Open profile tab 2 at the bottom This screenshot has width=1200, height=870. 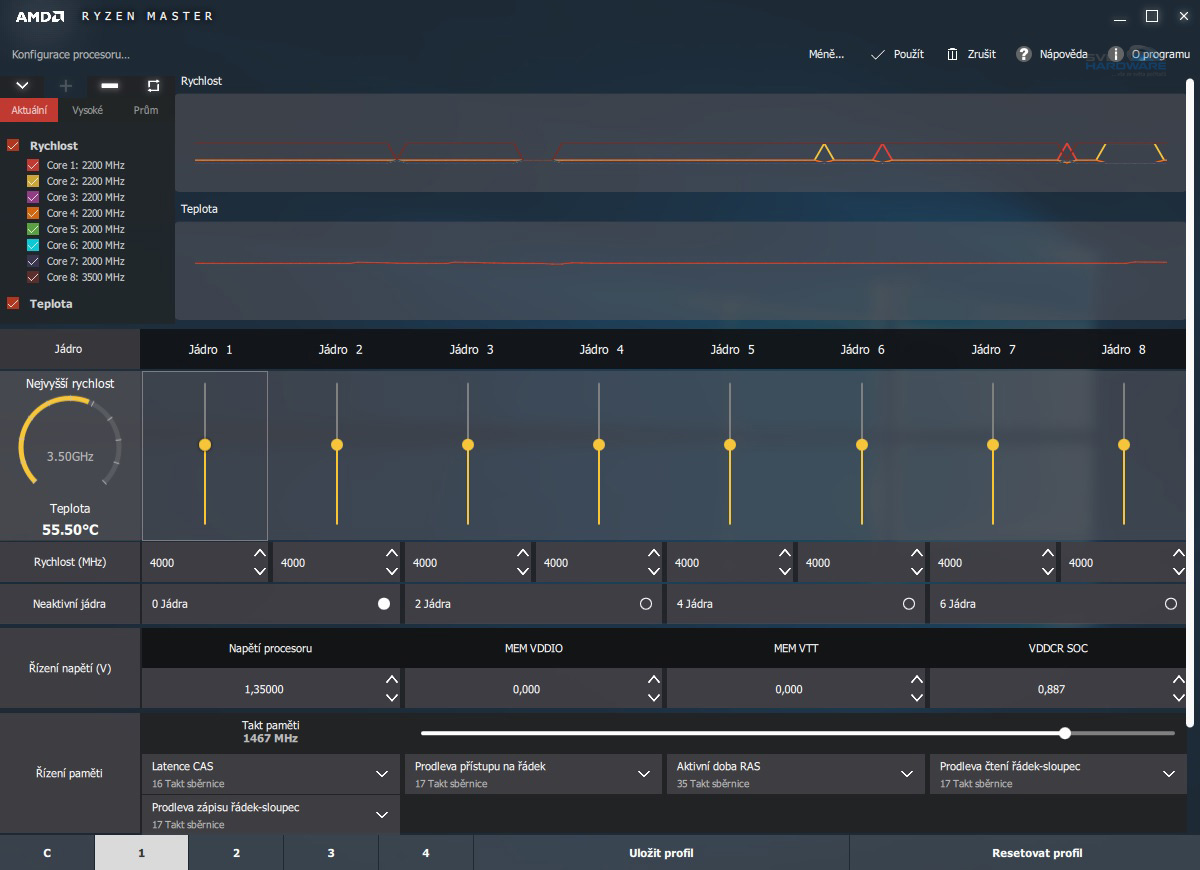(236, 853)
